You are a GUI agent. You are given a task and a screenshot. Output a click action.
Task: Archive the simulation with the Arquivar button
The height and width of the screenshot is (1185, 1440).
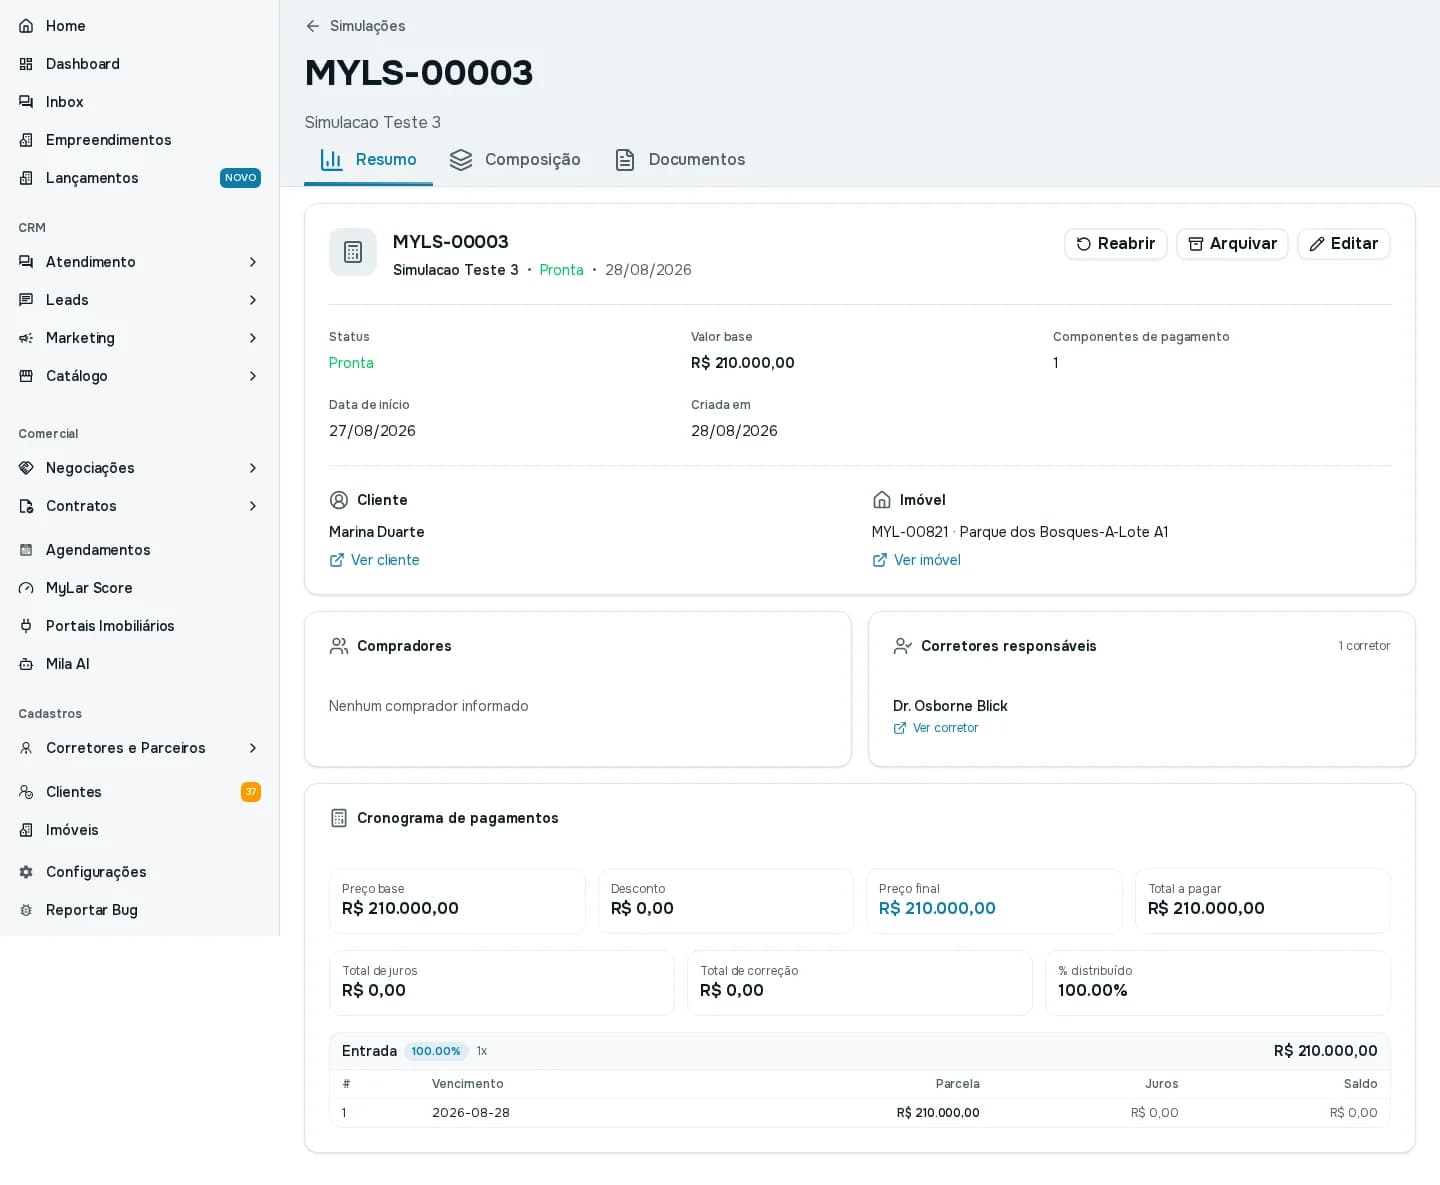click(x=1232, y=244)
